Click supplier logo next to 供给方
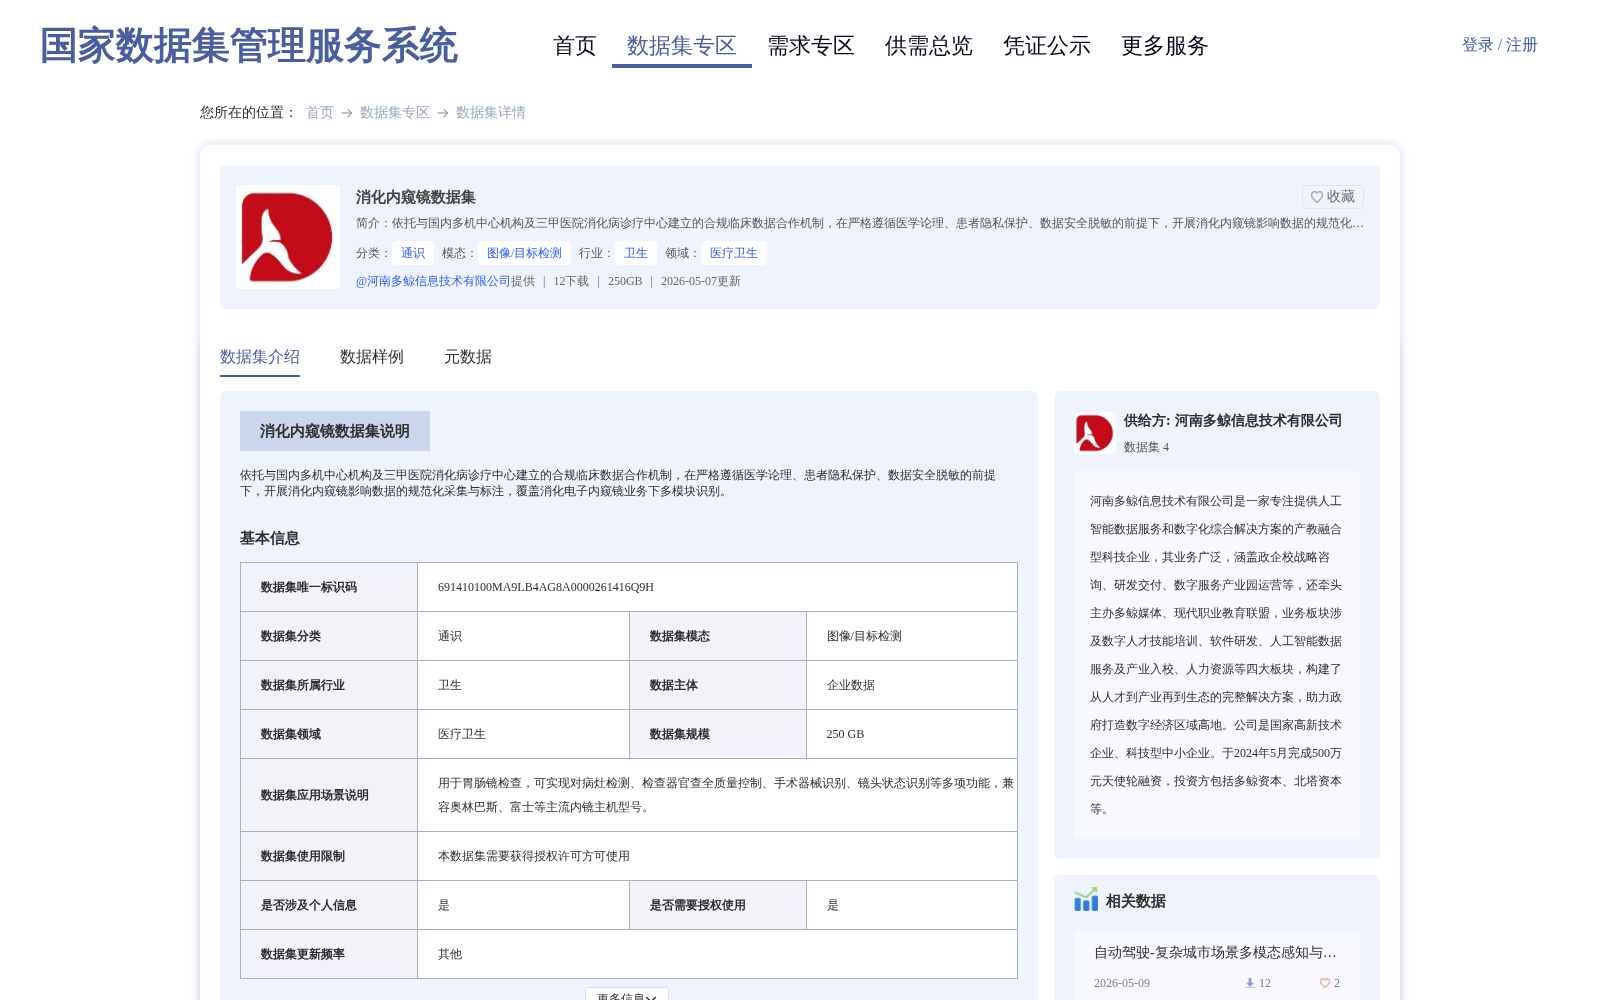 tap(1094, 433)
